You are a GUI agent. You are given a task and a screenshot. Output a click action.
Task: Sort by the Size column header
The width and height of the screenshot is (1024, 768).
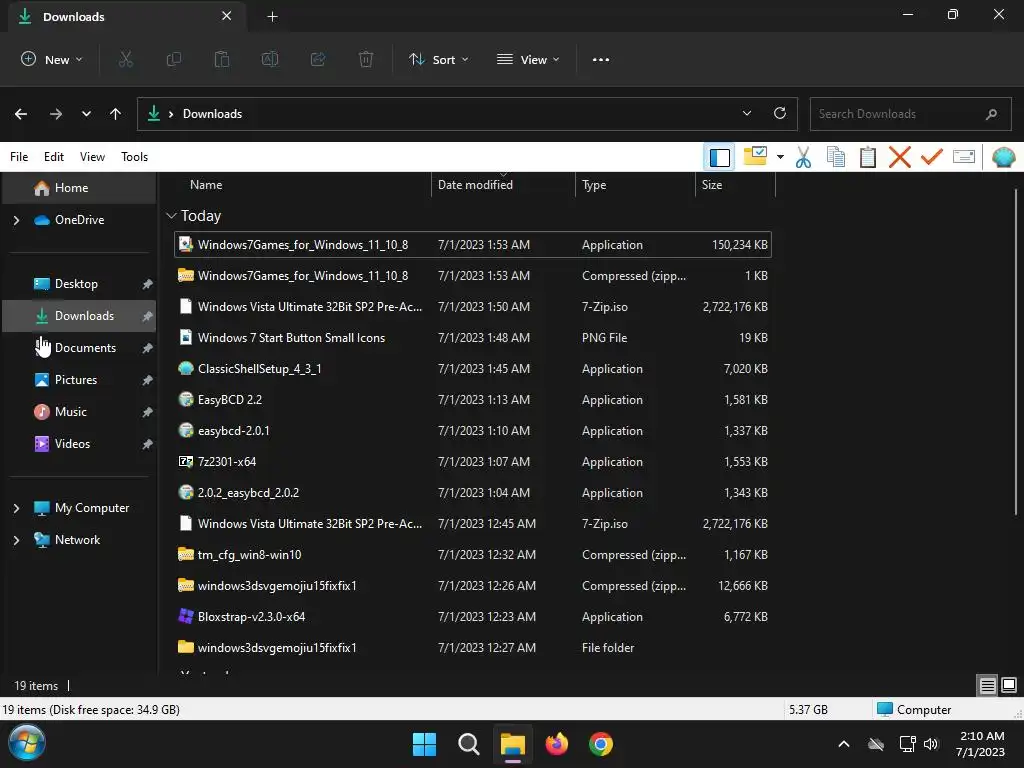click(x=735, y=185)
